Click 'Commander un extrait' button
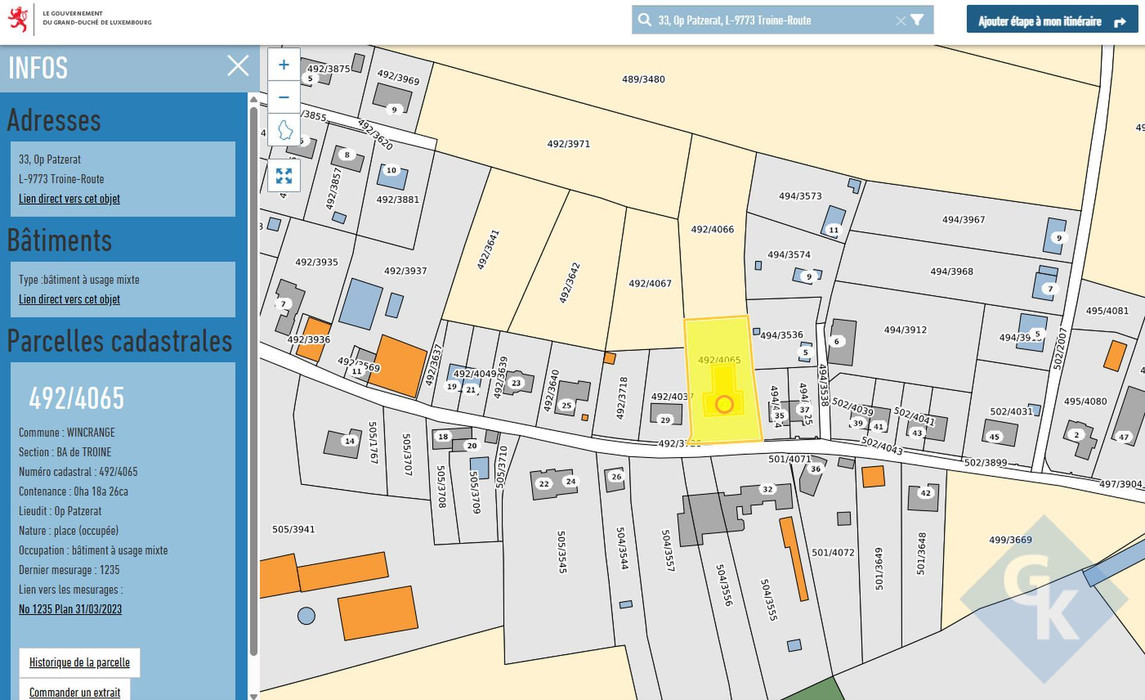 pos(75,691)
